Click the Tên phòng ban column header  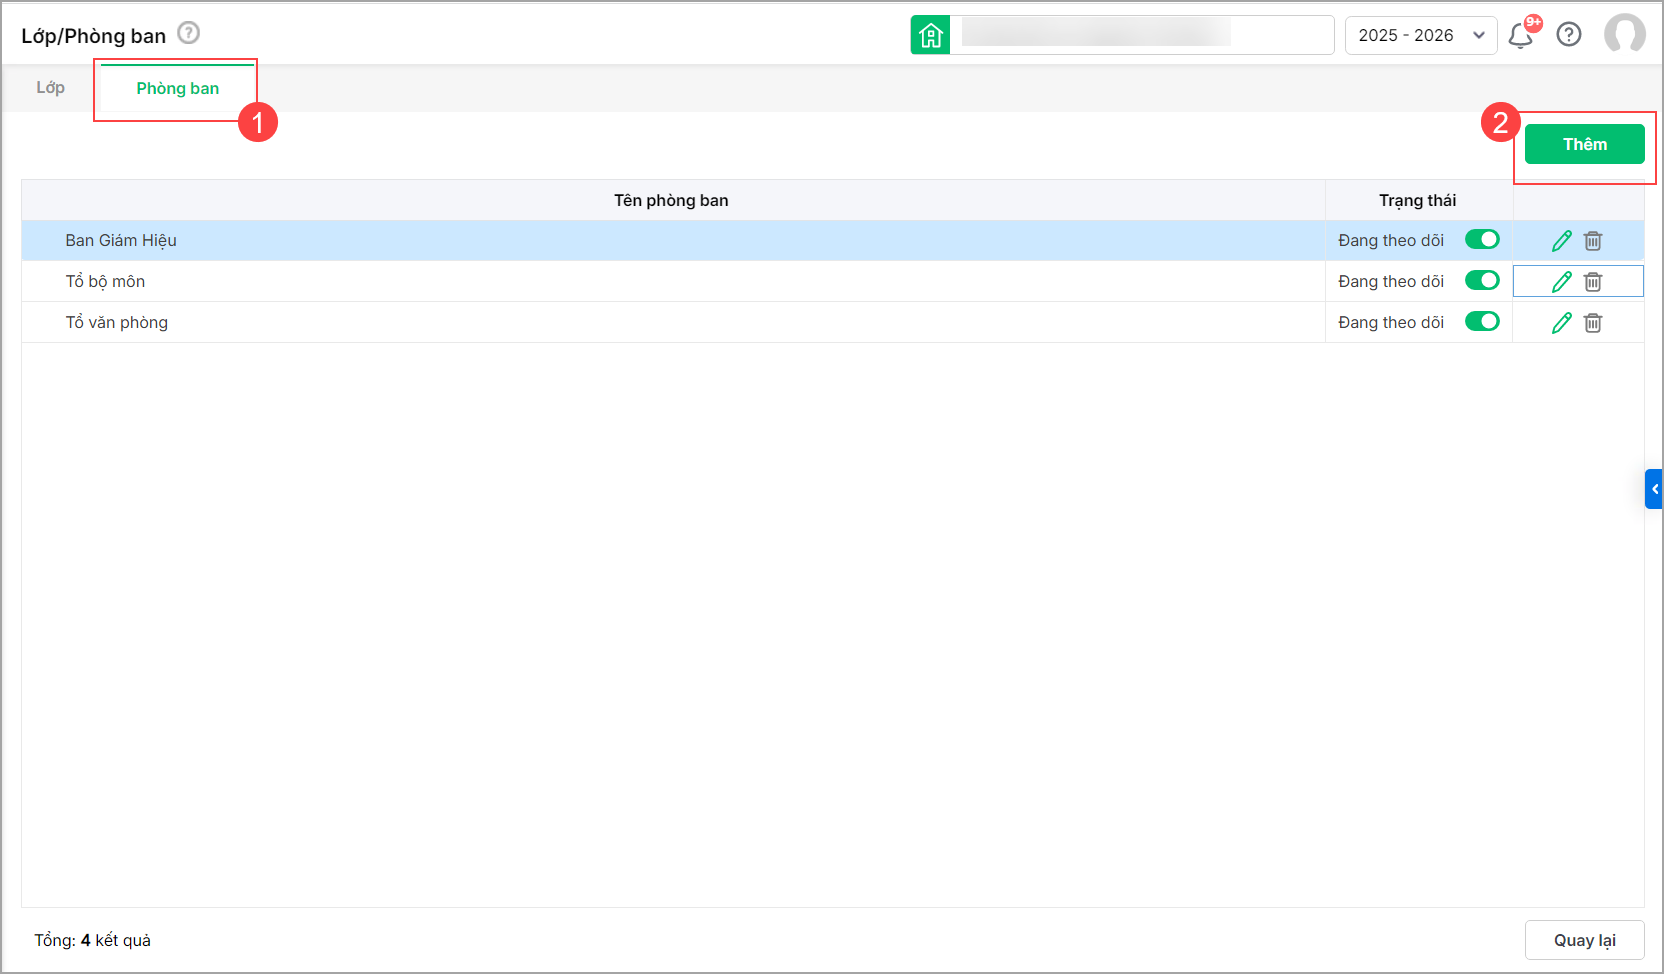(x=672, y=200)
